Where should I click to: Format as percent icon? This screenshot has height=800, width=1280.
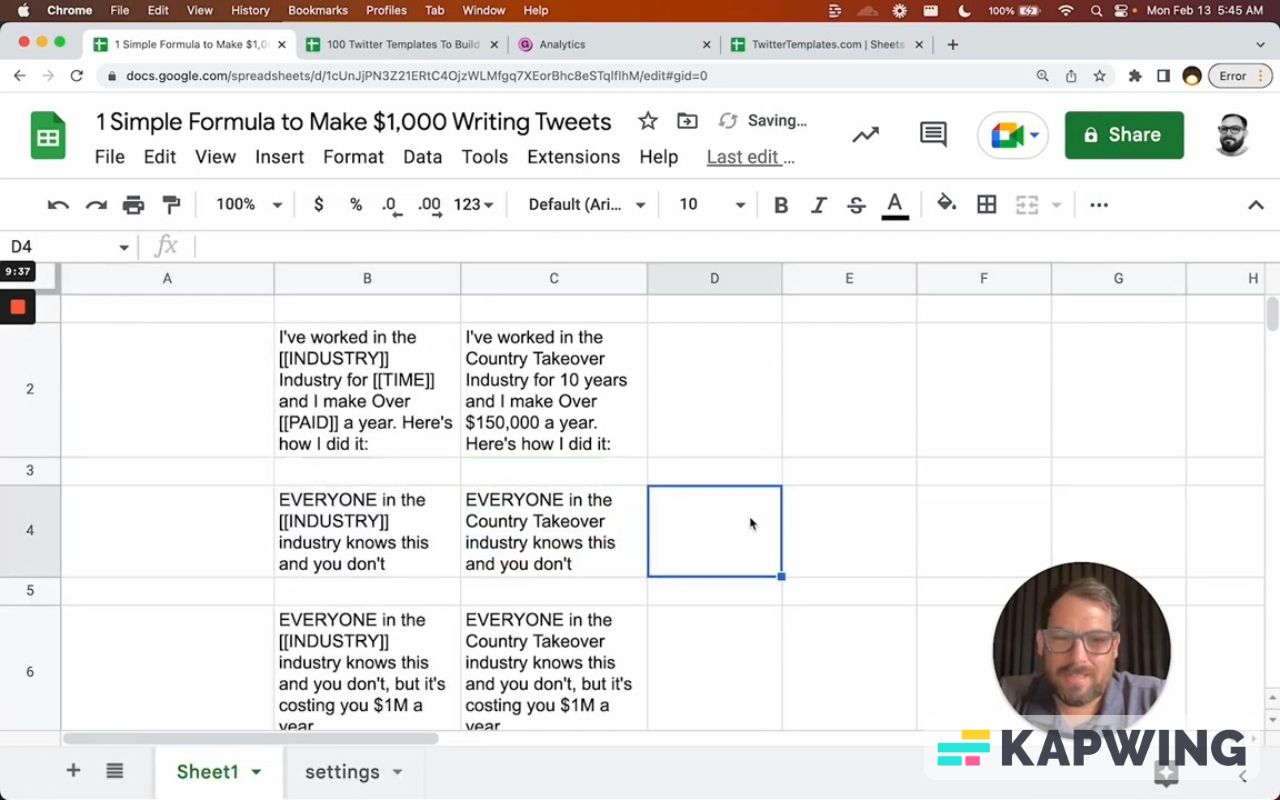[355, 204]
